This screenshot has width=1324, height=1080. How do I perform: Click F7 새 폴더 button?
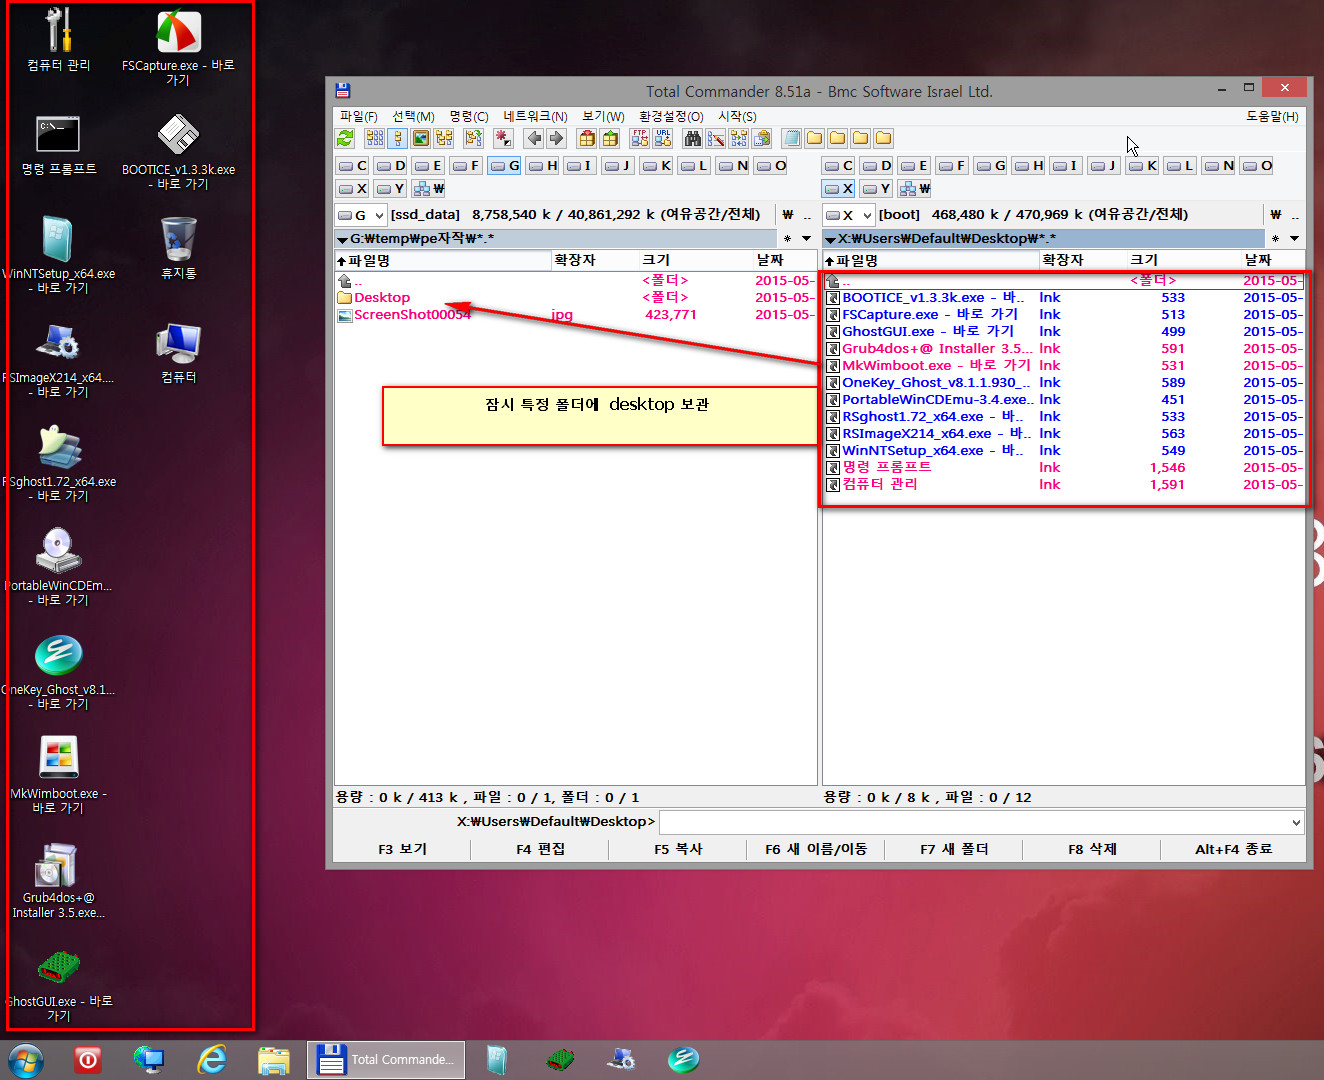954,849
